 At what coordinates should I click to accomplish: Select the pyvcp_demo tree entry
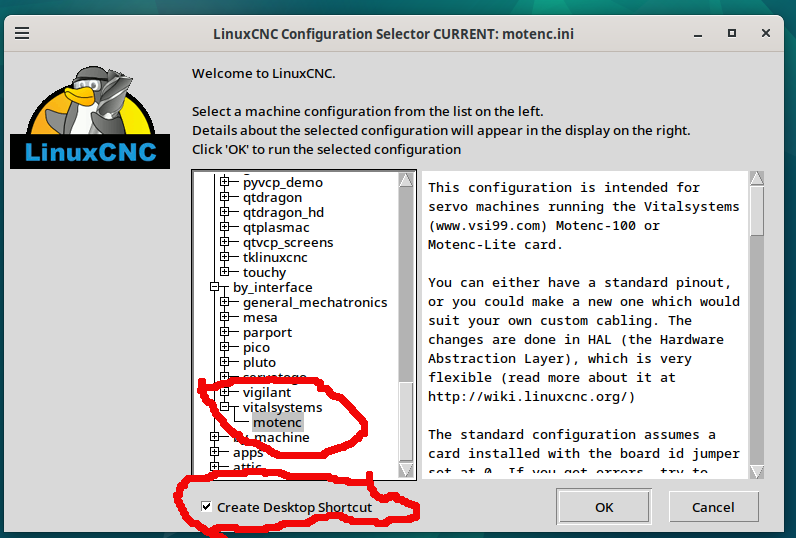[x=282, y=182]
